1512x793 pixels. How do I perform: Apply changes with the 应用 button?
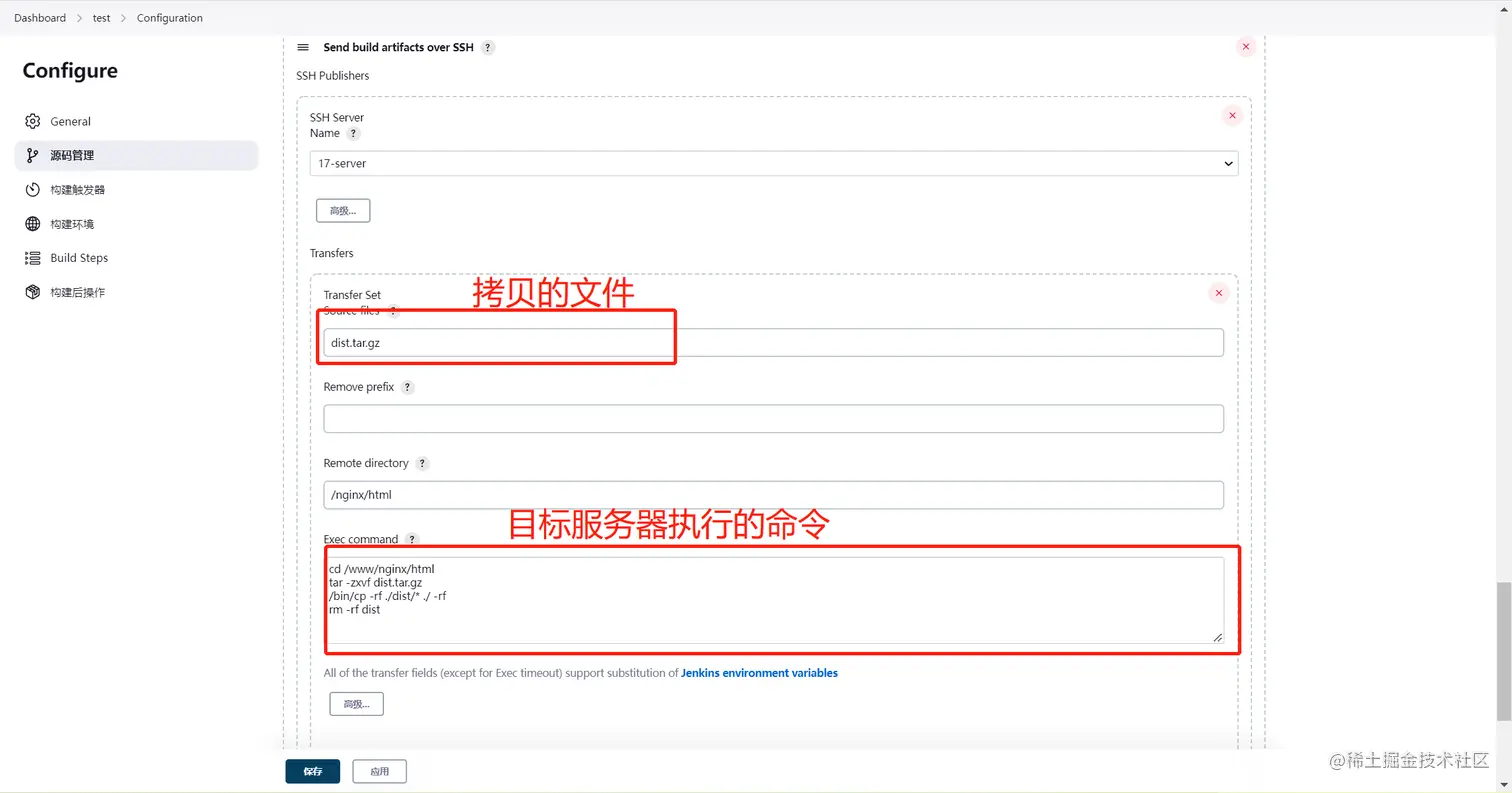click(379, 771)
